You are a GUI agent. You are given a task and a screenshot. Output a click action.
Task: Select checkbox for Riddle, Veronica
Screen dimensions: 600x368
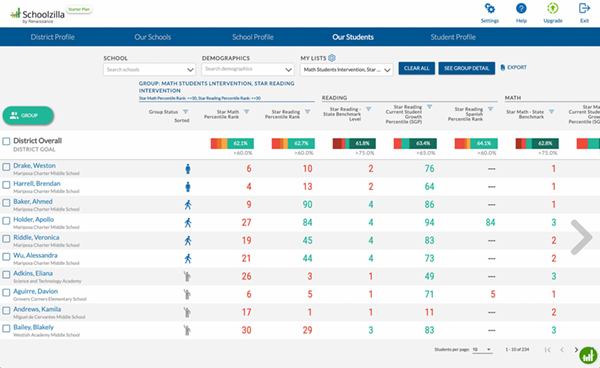(6, 239)
